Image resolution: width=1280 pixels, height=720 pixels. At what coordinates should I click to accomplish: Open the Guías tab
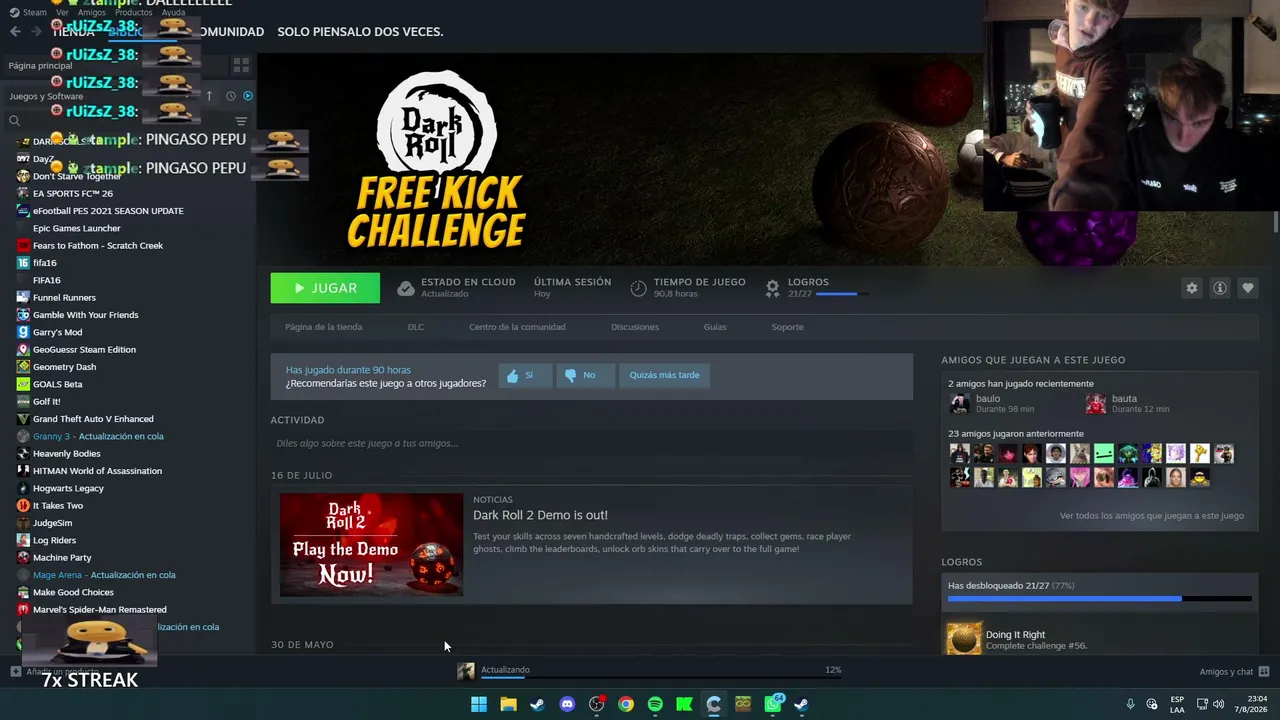tap(715, 327)
